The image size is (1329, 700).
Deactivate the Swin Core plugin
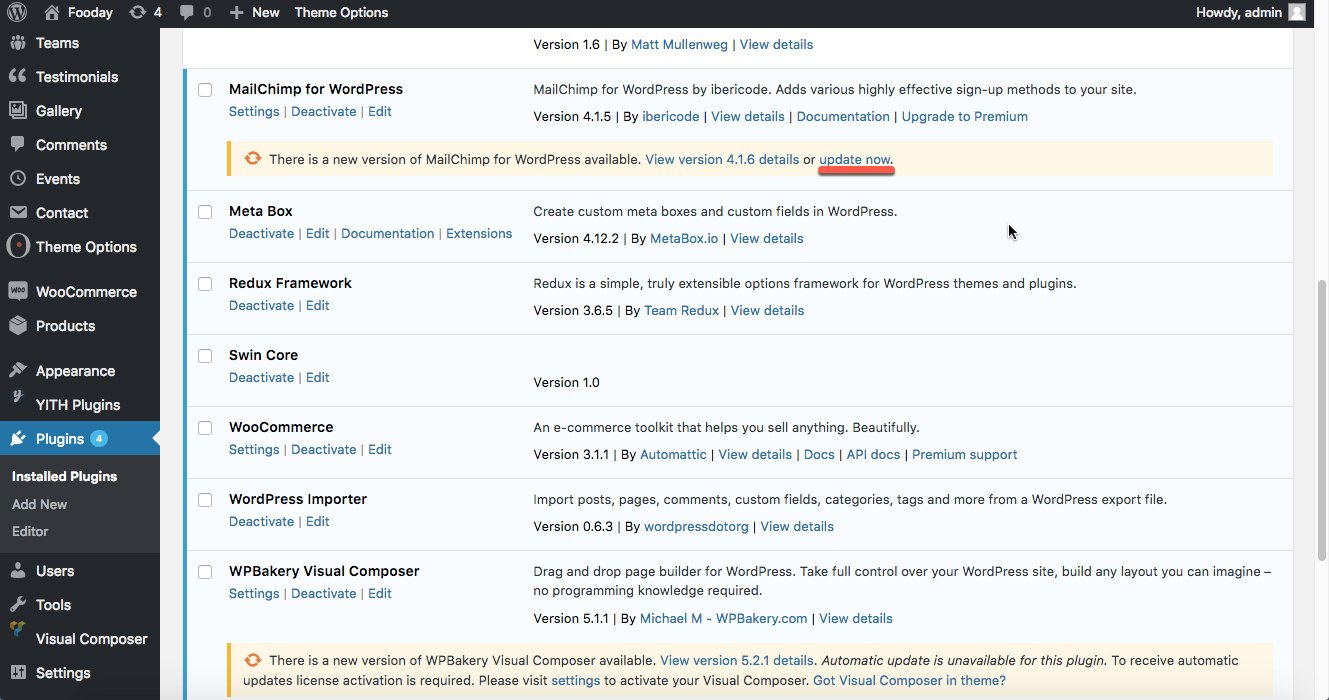click(x=262, y=378)
